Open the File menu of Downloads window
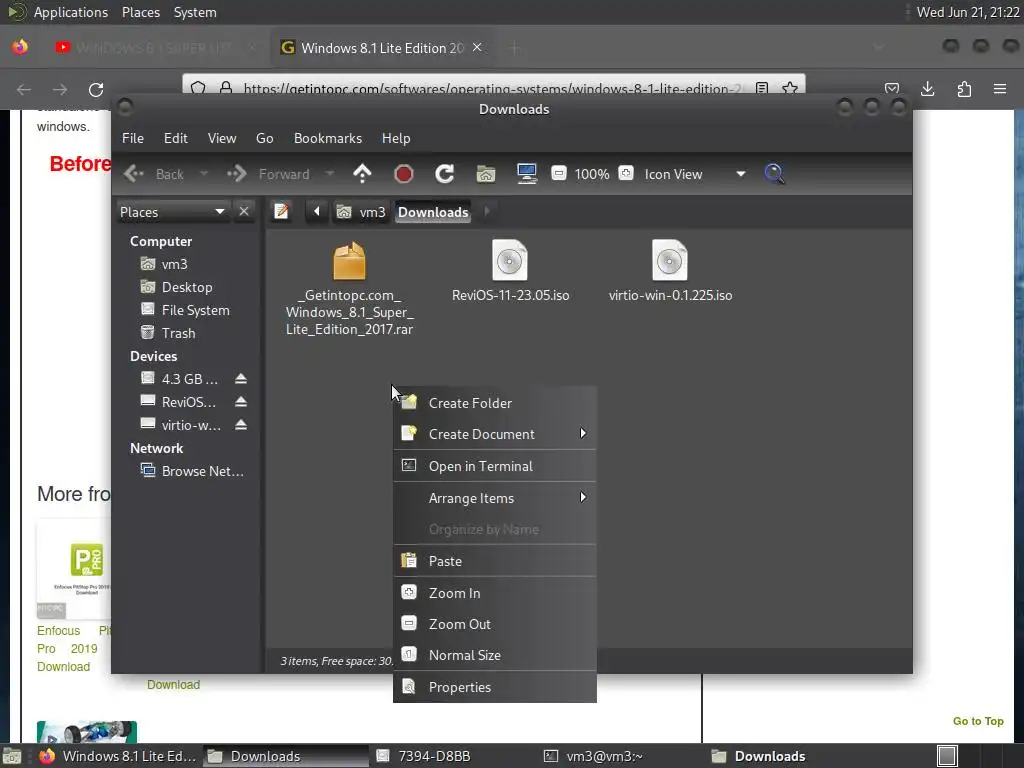The height and width of the screenshot is (768, 1024). (133, 138)
